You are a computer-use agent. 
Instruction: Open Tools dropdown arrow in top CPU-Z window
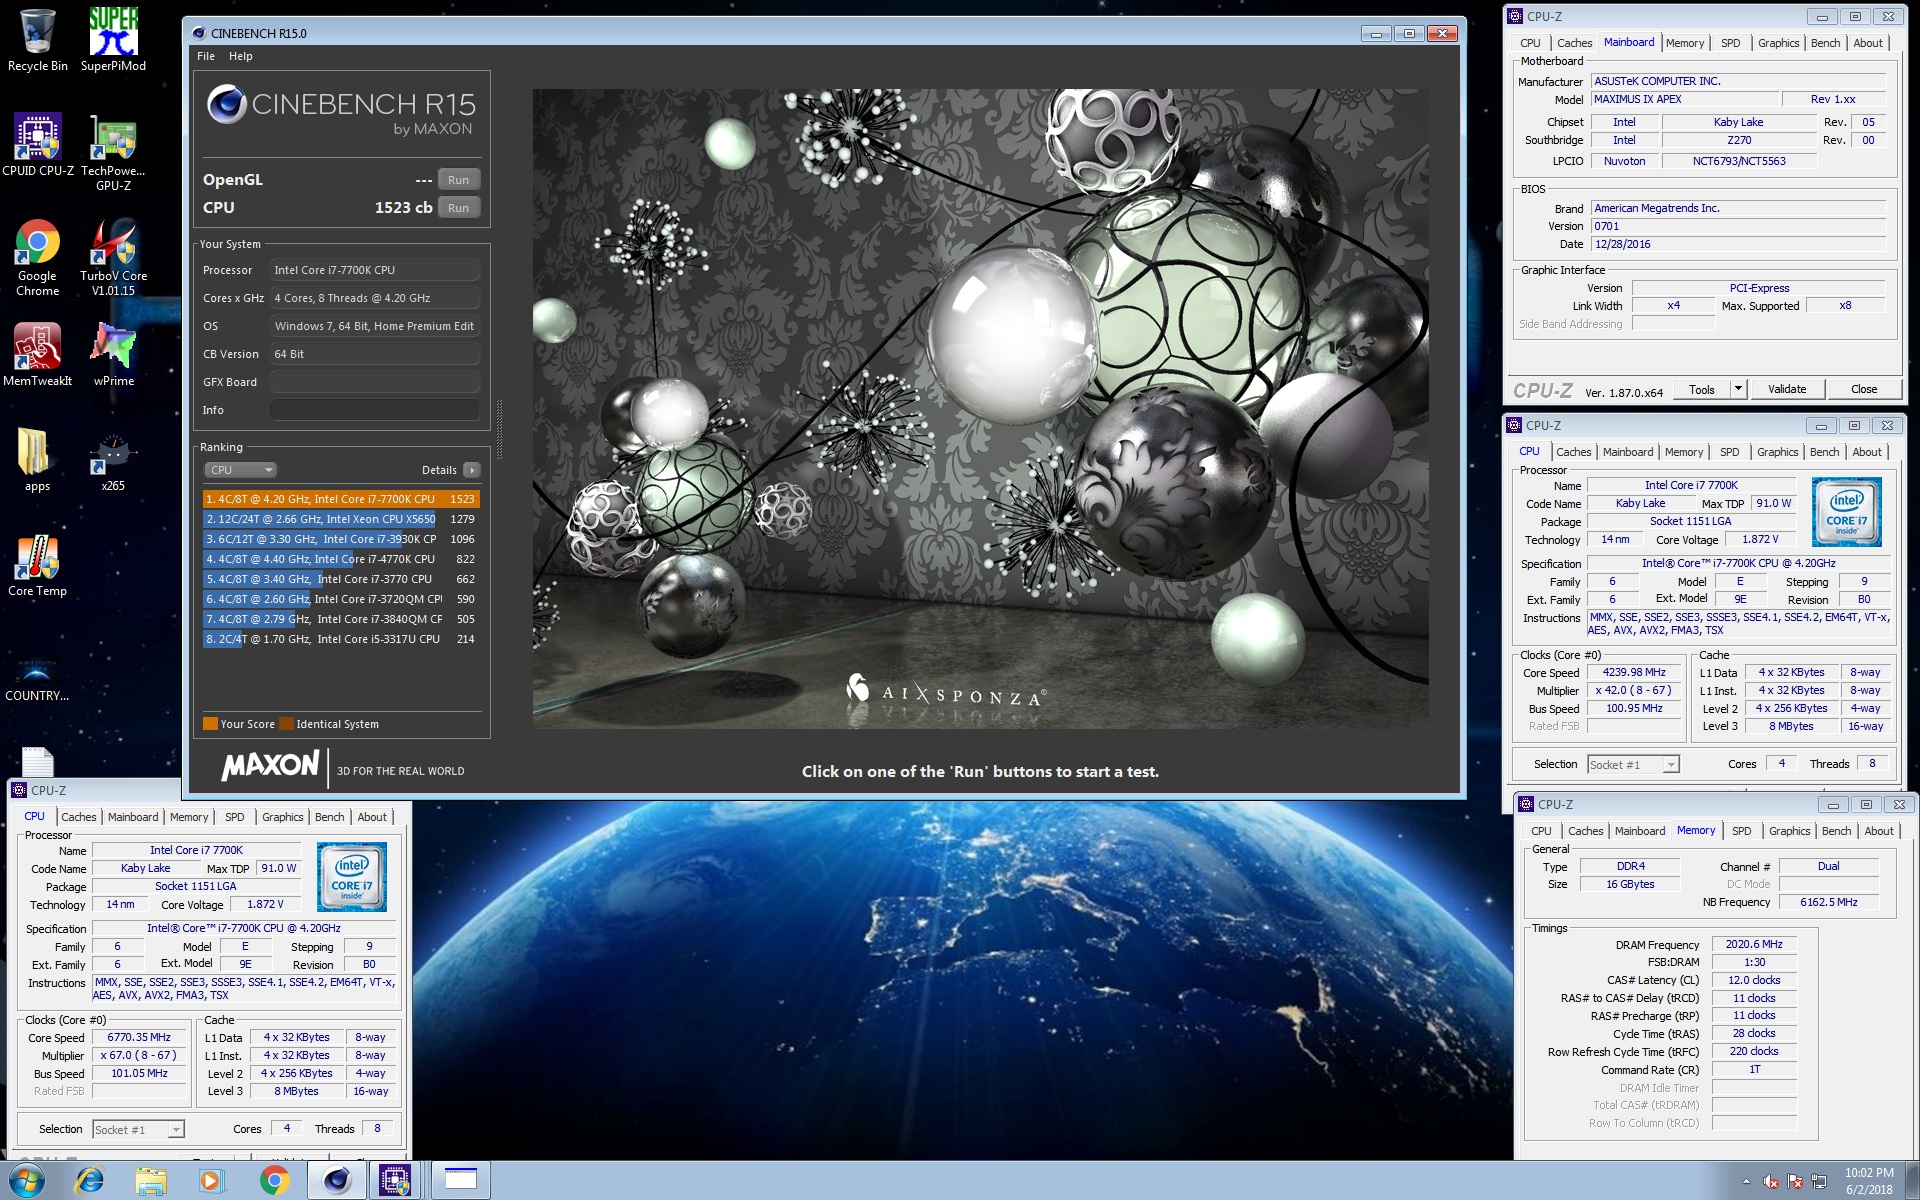1738,389
